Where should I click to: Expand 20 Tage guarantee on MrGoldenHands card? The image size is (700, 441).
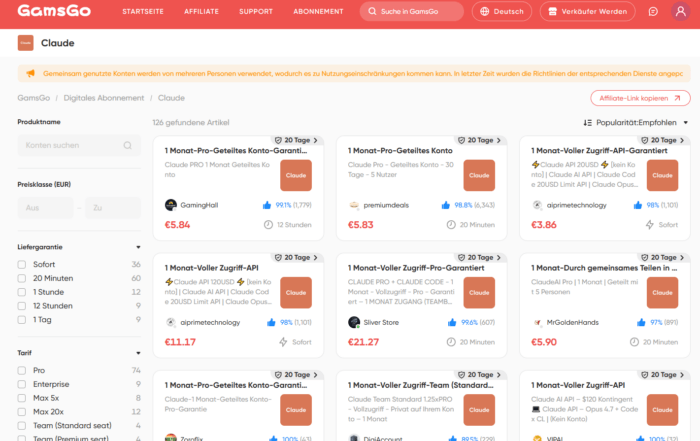point(663,258)
